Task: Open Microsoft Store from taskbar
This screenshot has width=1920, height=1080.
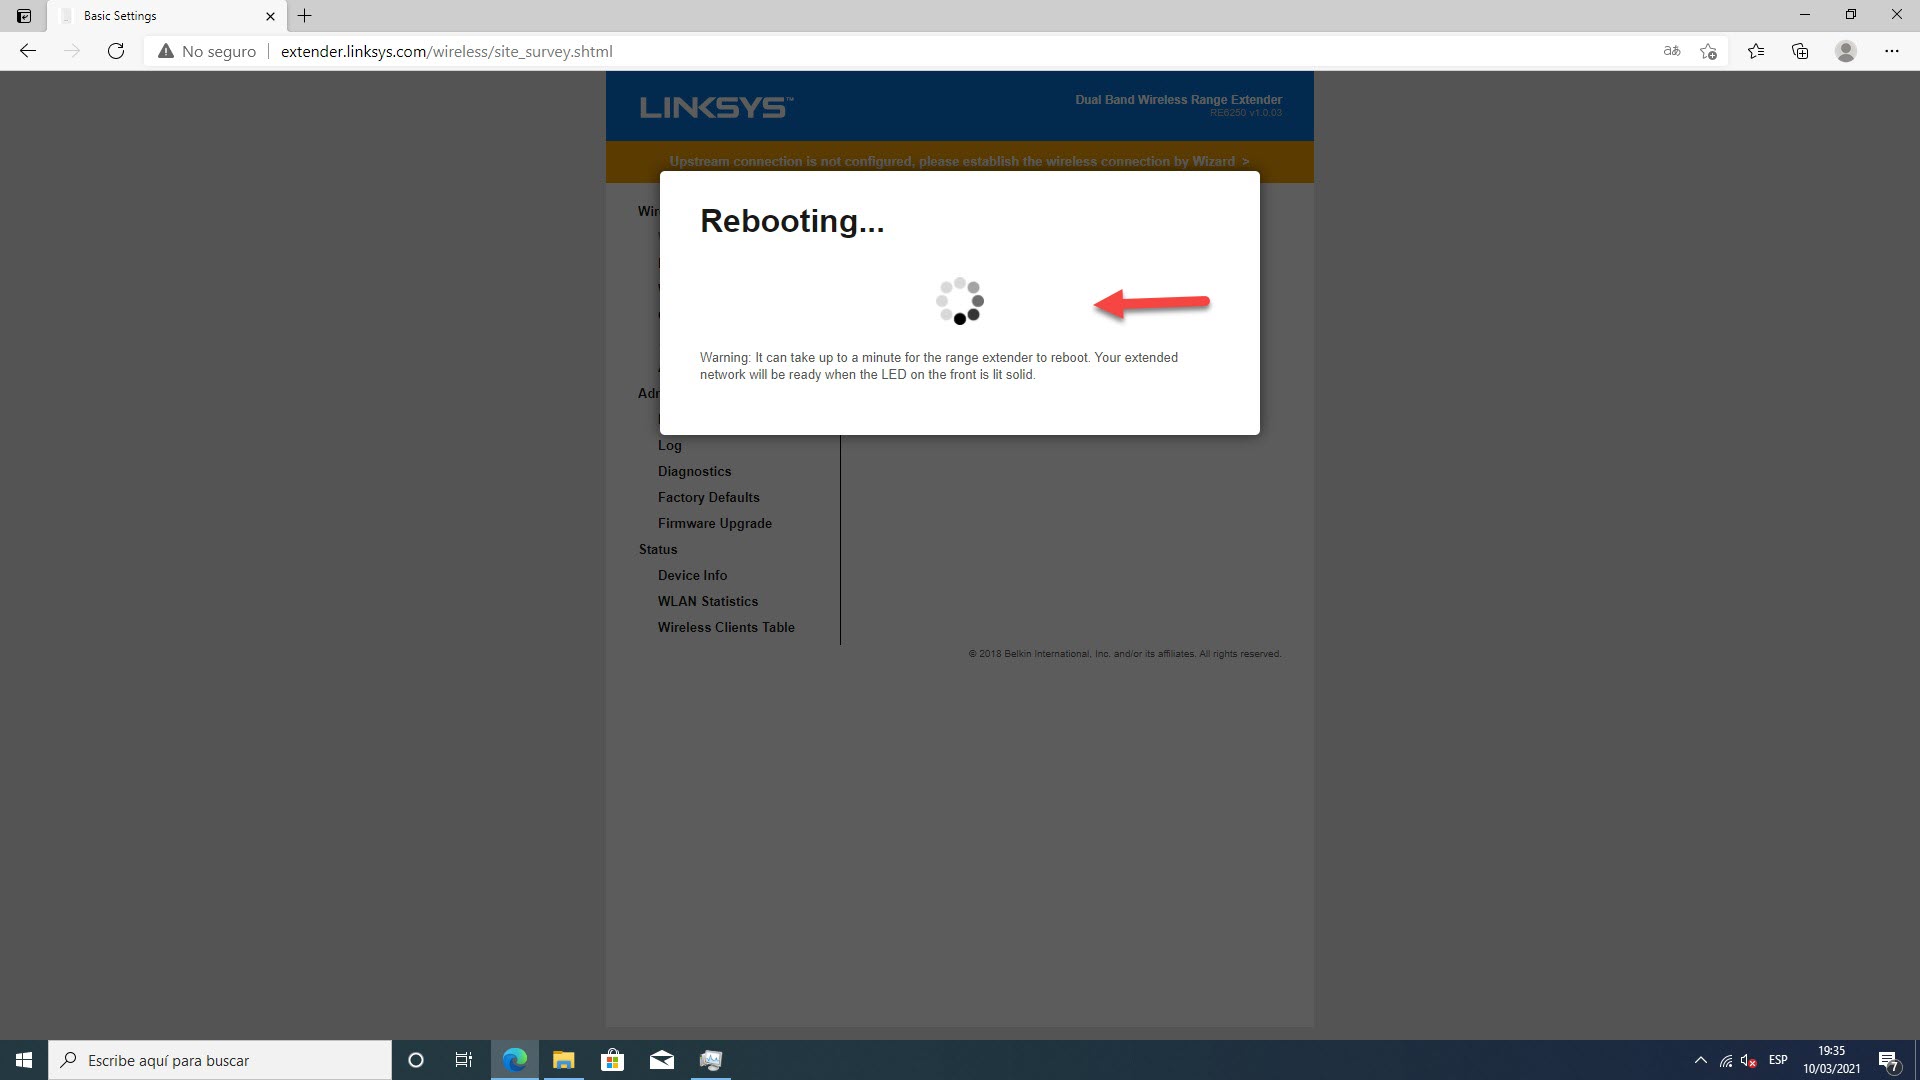Action: 612,1060
